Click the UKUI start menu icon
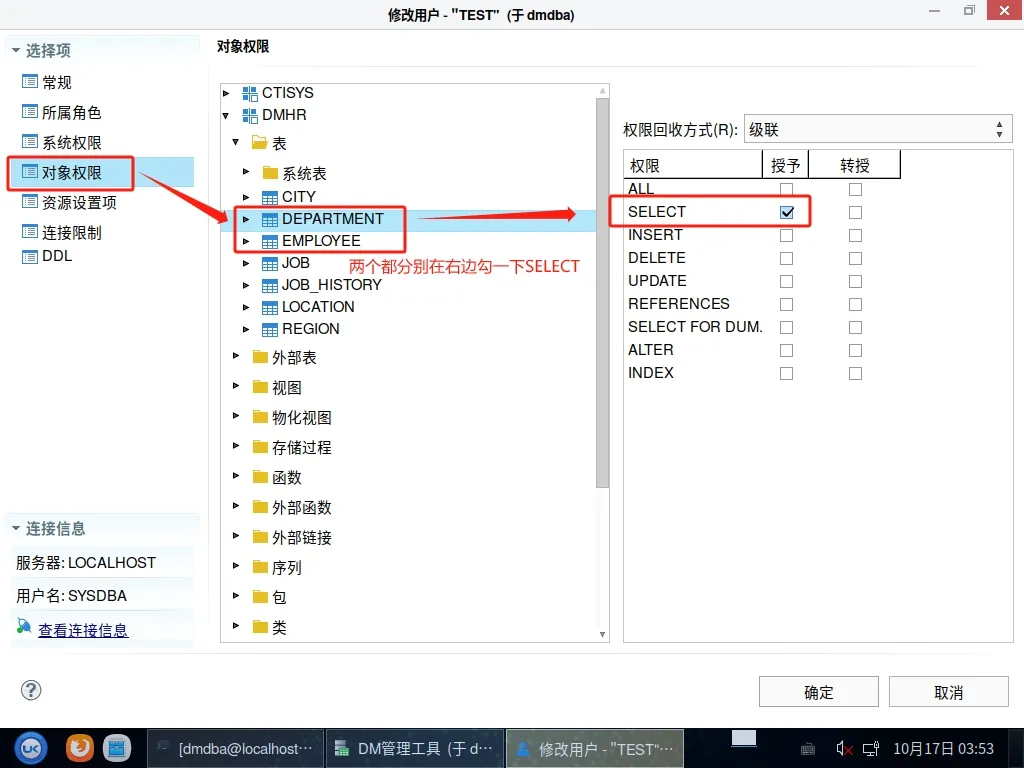 [32, 747]
